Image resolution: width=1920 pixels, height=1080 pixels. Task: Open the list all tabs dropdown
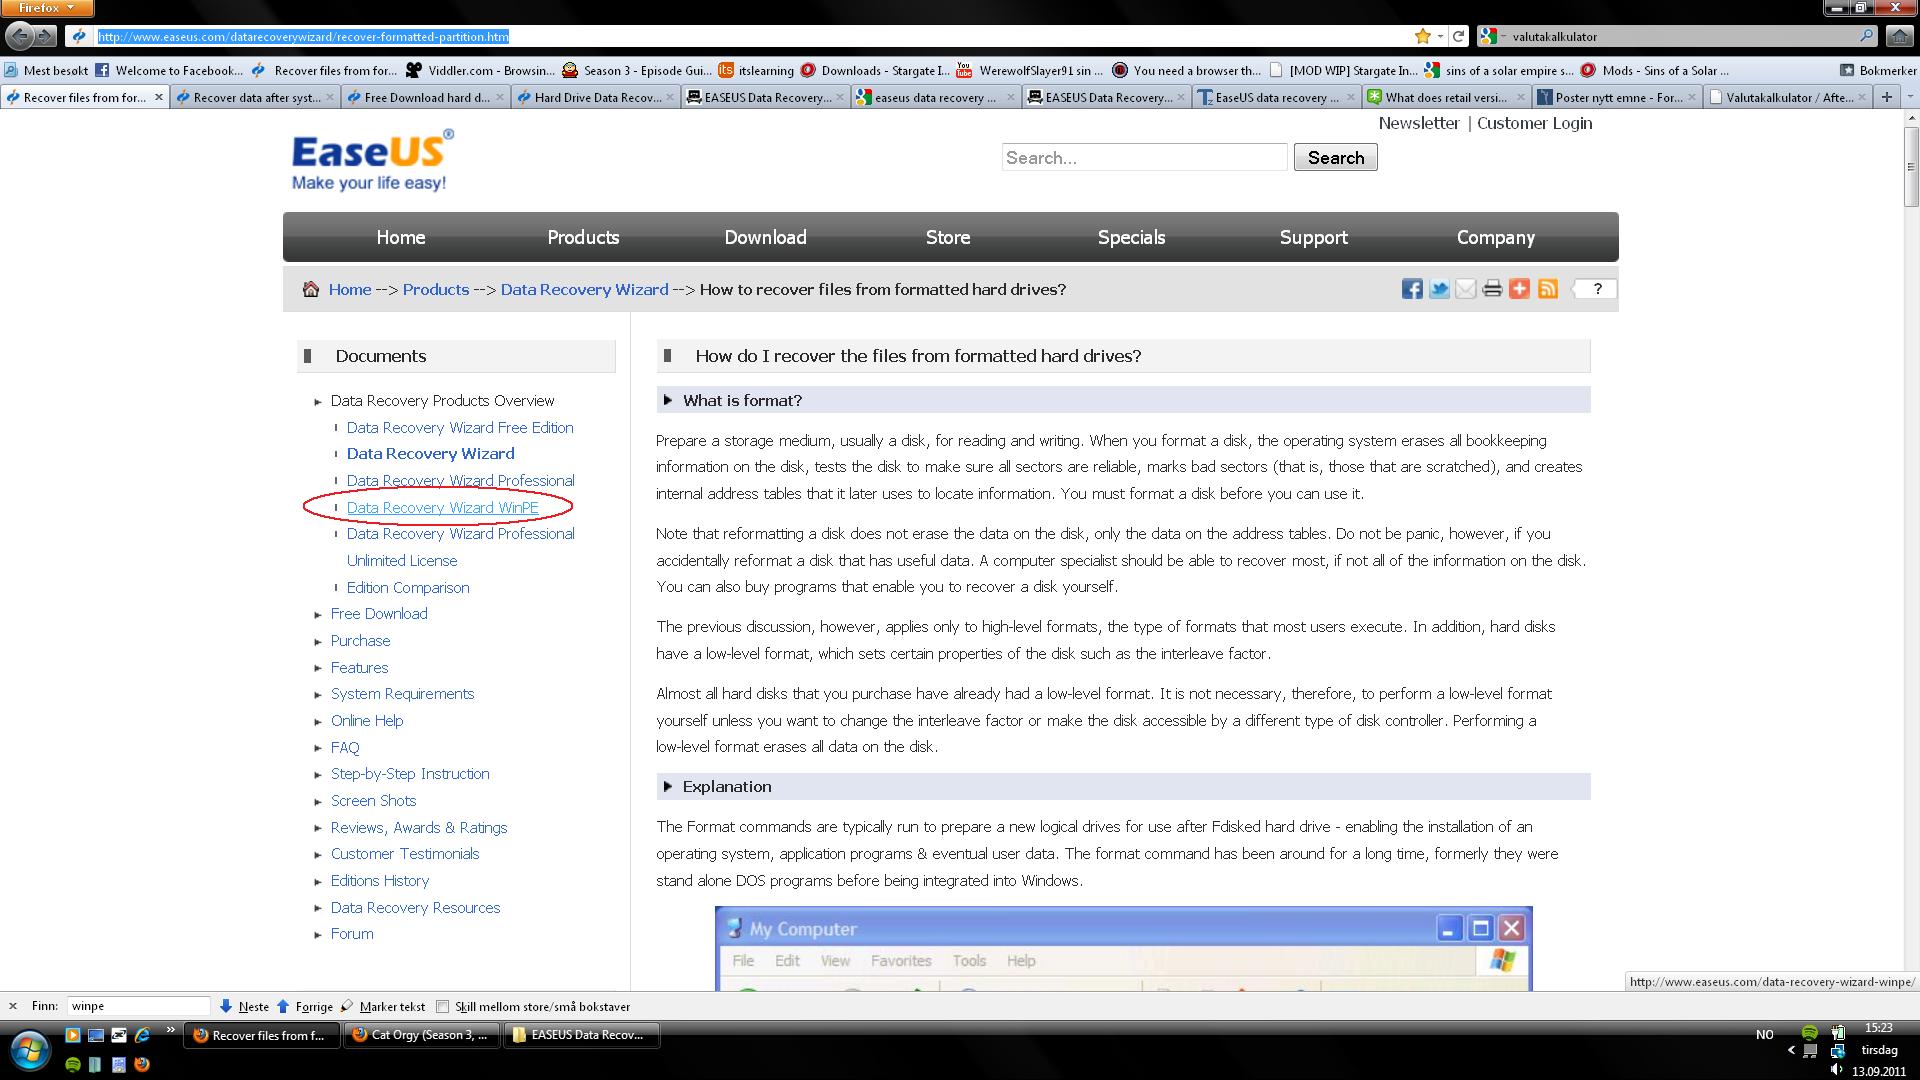1910,97
